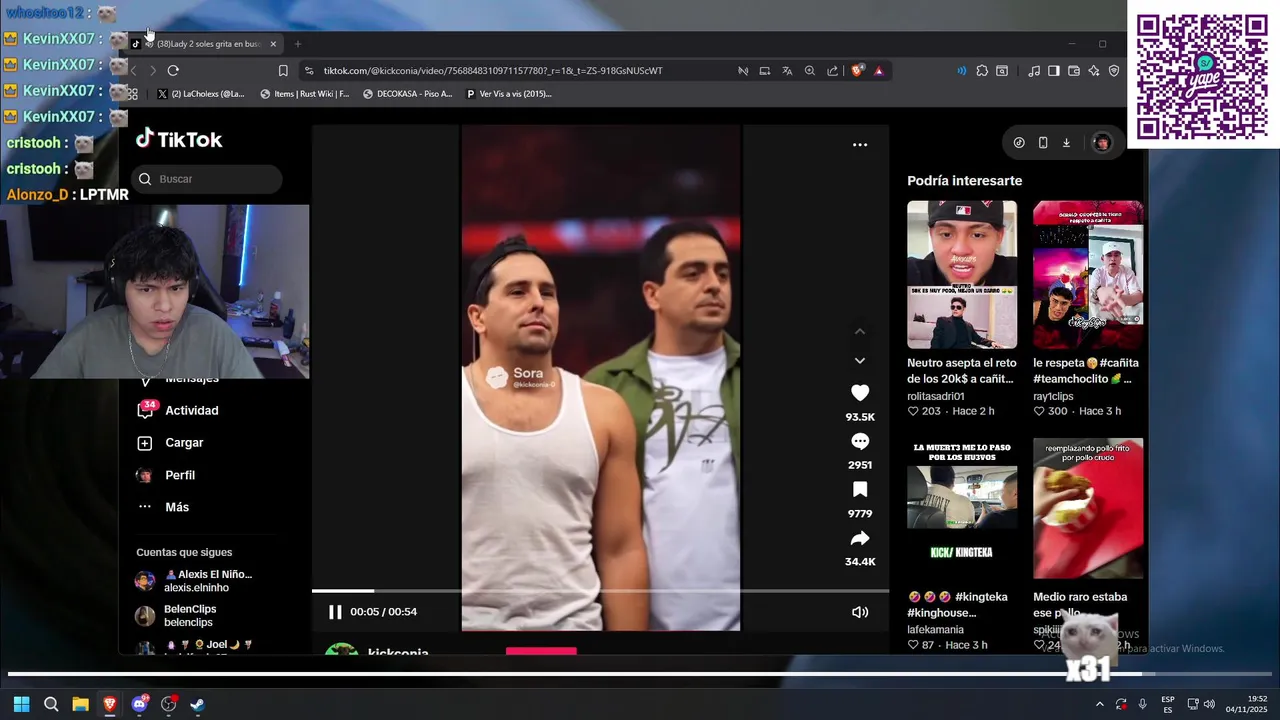Open the reemplazando pollo frito video thumbnail
This screenshot has width=1280, height=720.
(1088, 509)
